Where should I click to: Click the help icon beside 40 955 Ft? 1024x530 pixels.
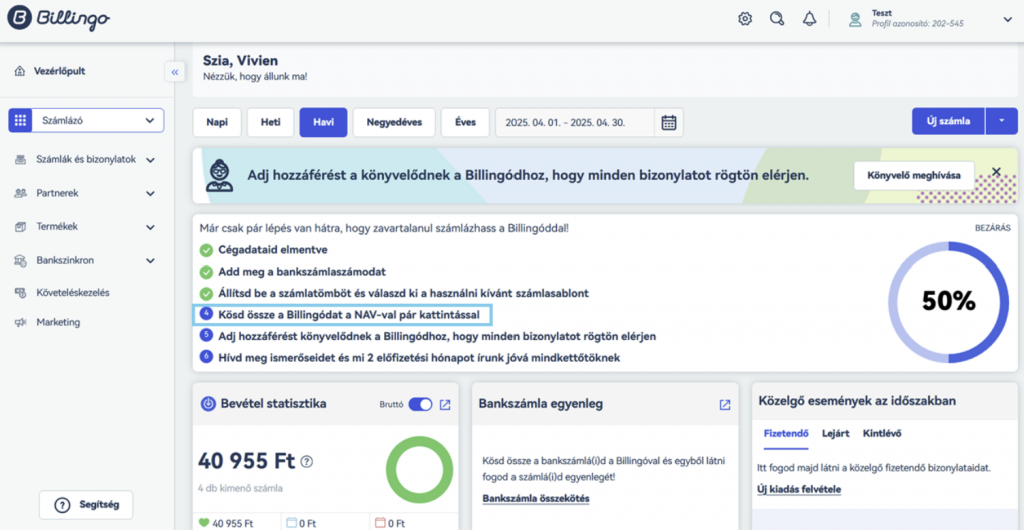[307, 461]
